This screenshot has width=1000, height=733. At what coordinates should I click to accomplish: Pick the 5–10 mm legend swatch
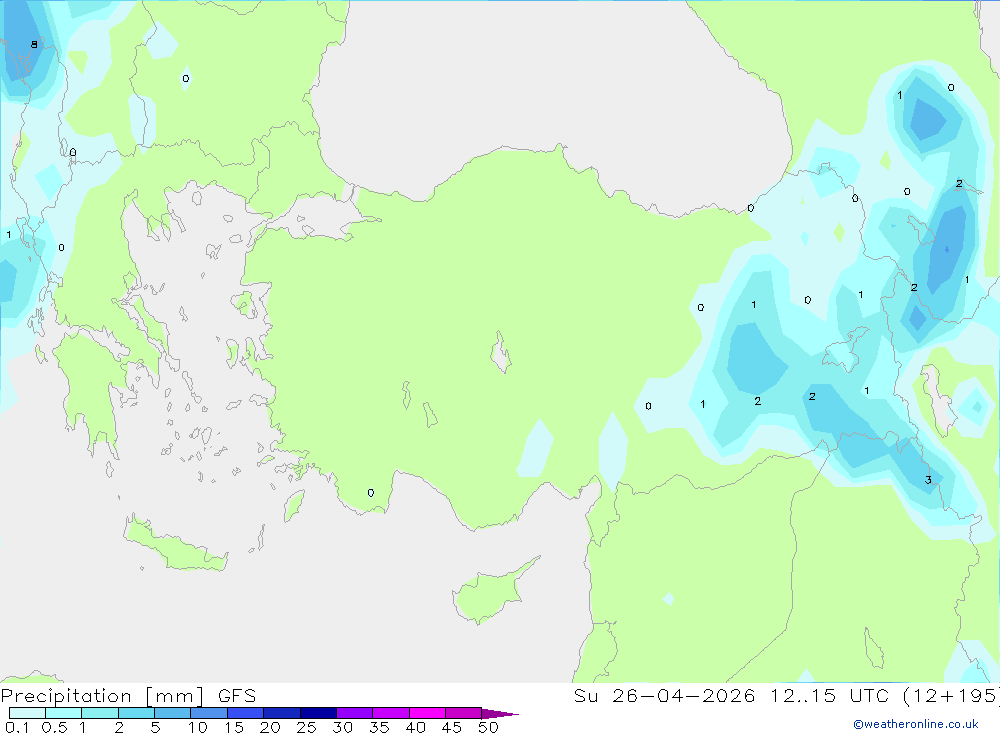(172, 713)
